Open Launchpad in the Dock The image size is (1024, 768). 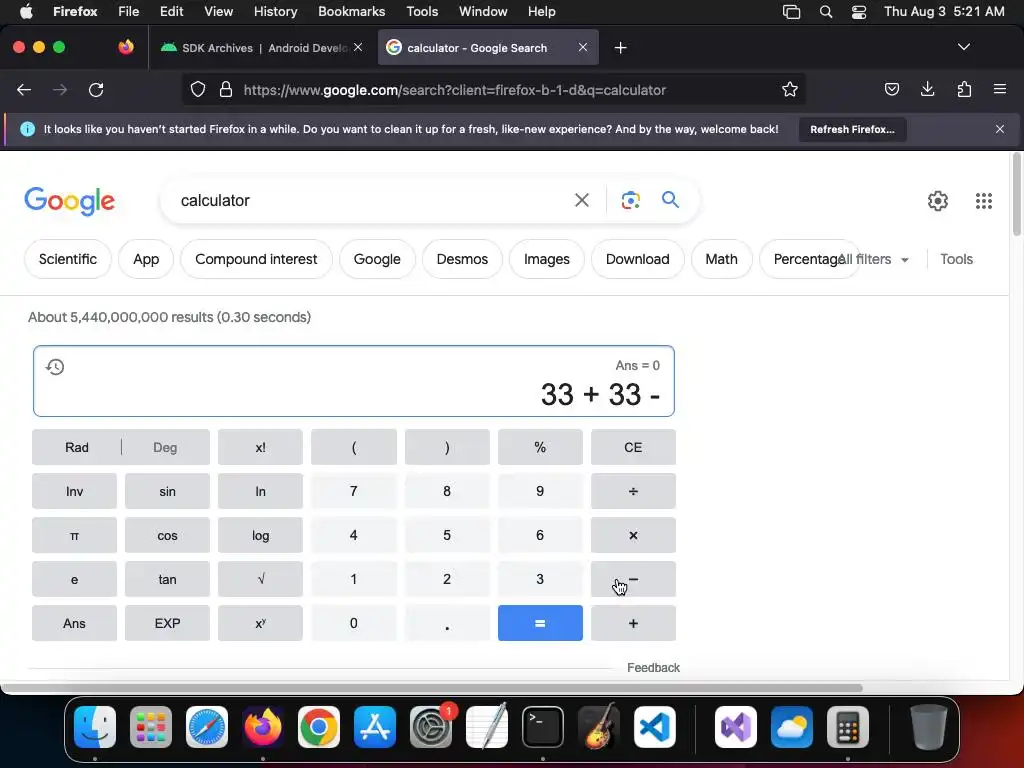tap(151, 727)
